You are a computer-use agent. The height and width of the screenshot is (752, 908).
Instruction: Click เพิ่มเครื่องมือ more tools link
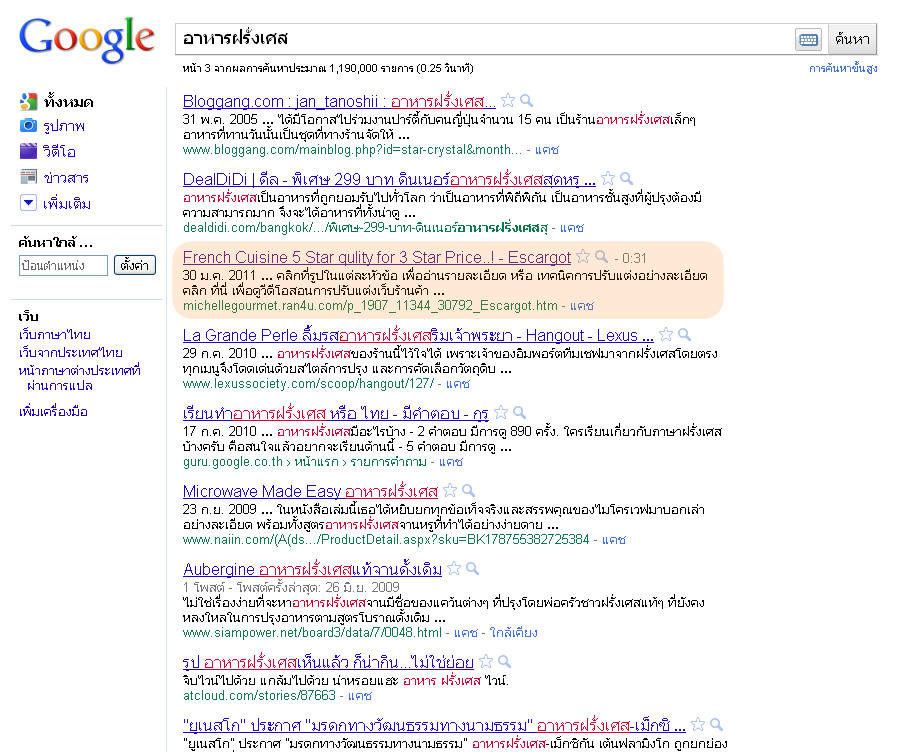click(53, 412)
